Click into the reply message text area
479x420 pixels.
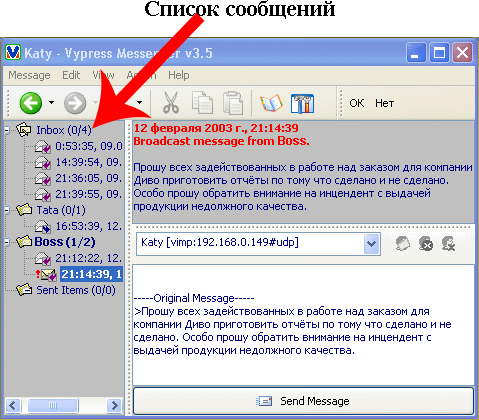(303, 325)
